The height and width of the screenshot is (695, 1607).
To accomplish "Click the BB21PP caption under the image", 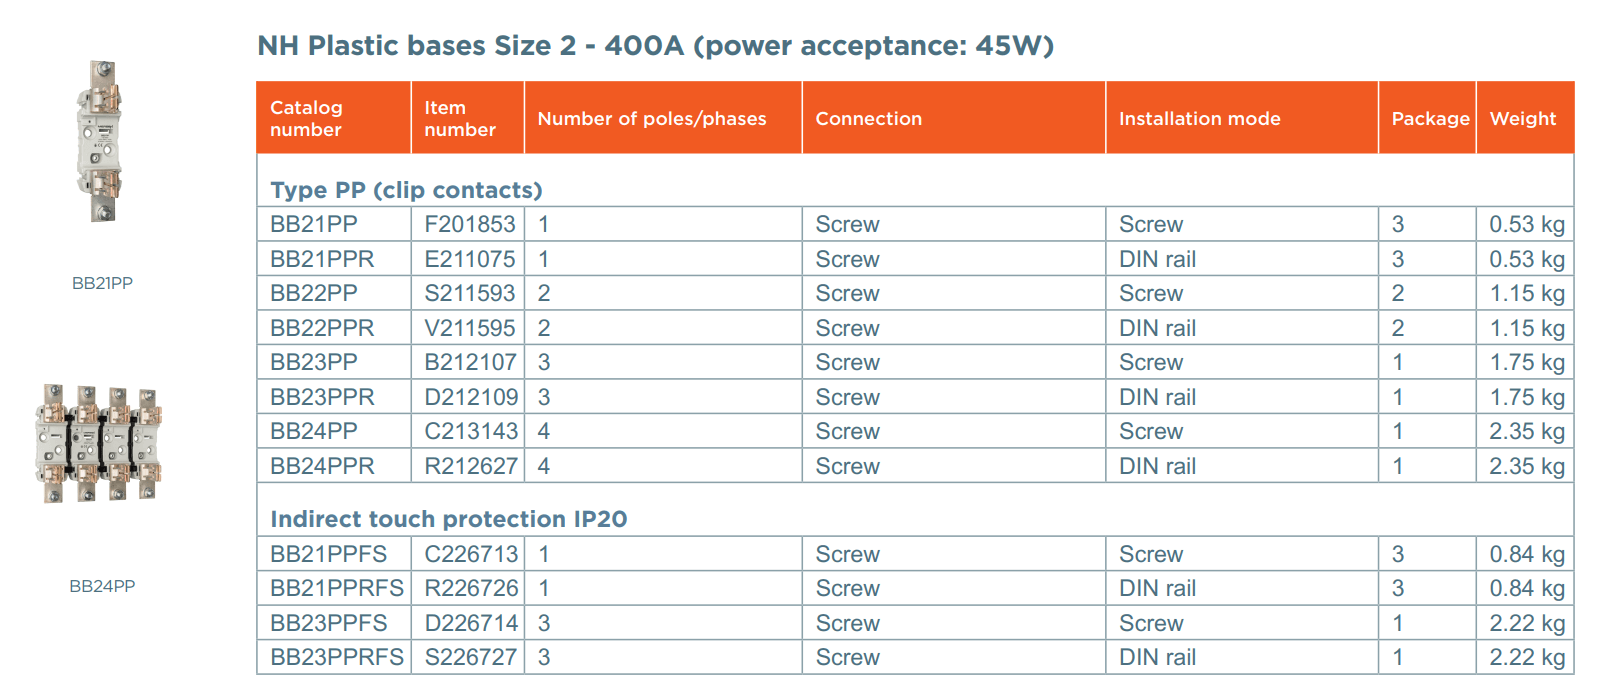I will (x=102, y=283).
